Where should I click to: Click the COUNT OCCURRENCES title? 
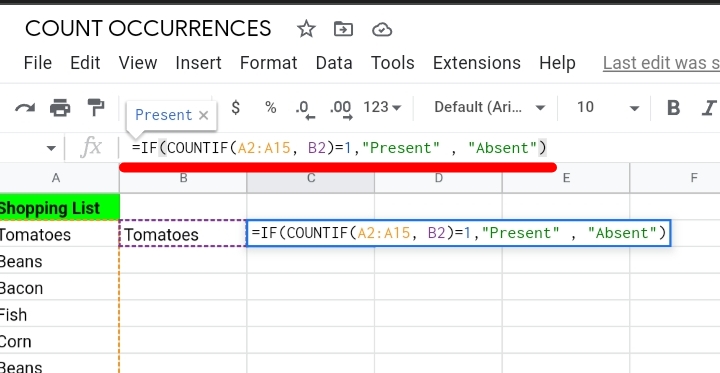(148, 28)
